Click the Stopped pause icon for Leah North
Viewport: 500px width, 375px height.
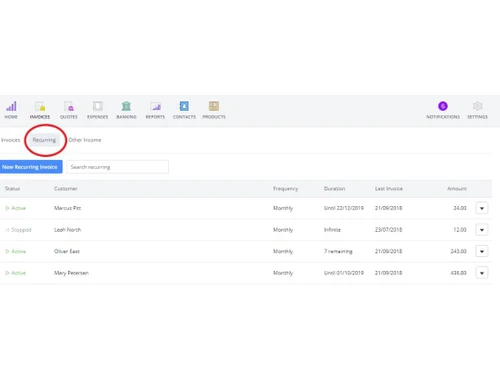click(7, 230)
